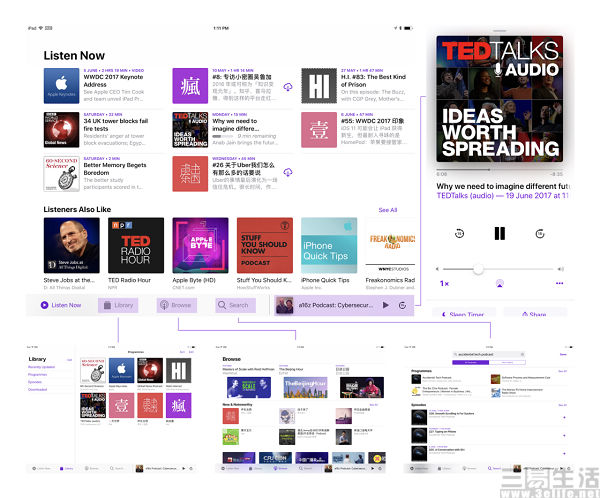Tap the mini player skip-forward icon
Viewport: 600px width, 498px height.
pyautogui.click(x=402, y=305)
